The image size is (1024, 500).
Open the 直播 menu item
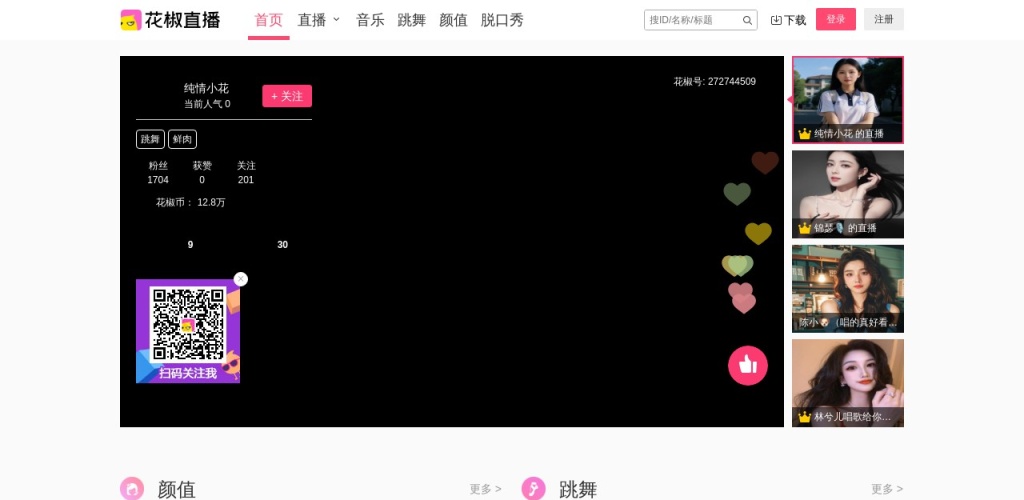click(312, 20)
